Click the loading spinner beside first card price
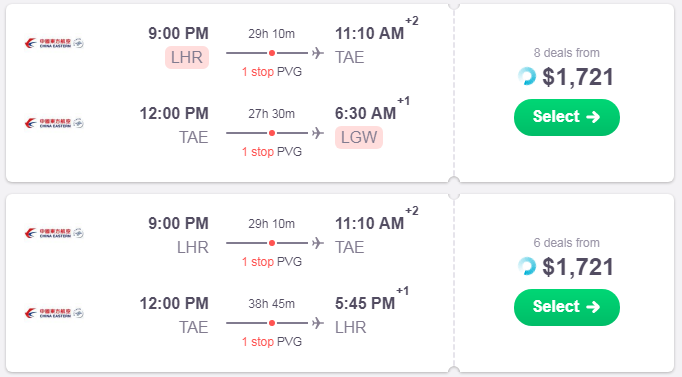The height and width of the screenshot is (377, 682). tap(527, 77)
